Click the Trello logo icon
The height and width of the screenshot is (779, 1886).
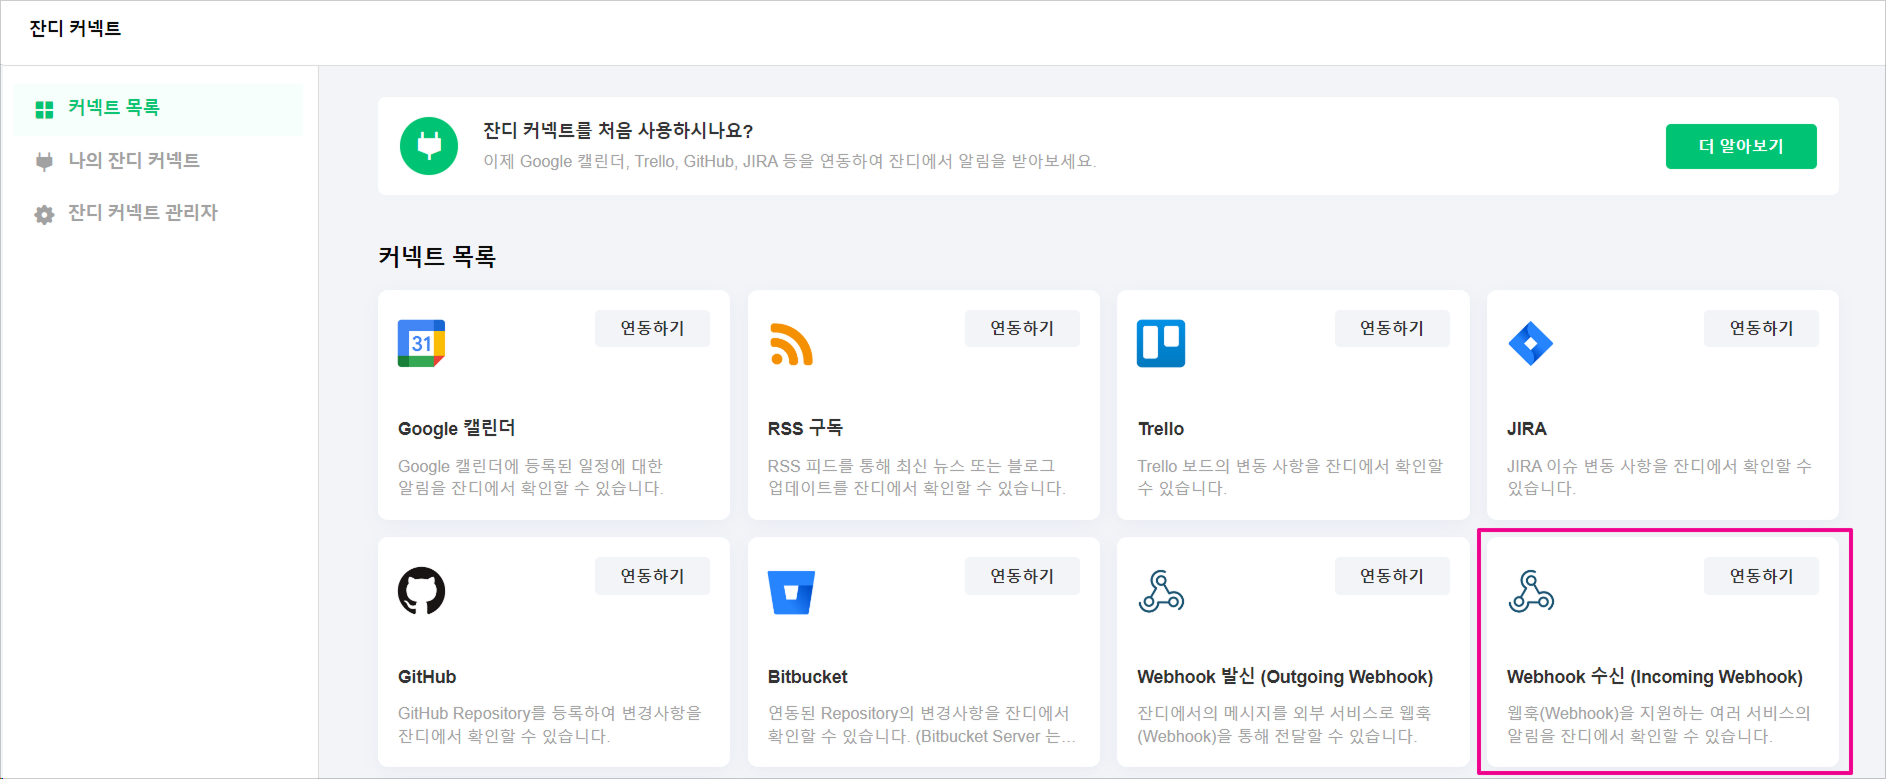coord(1161,344)
